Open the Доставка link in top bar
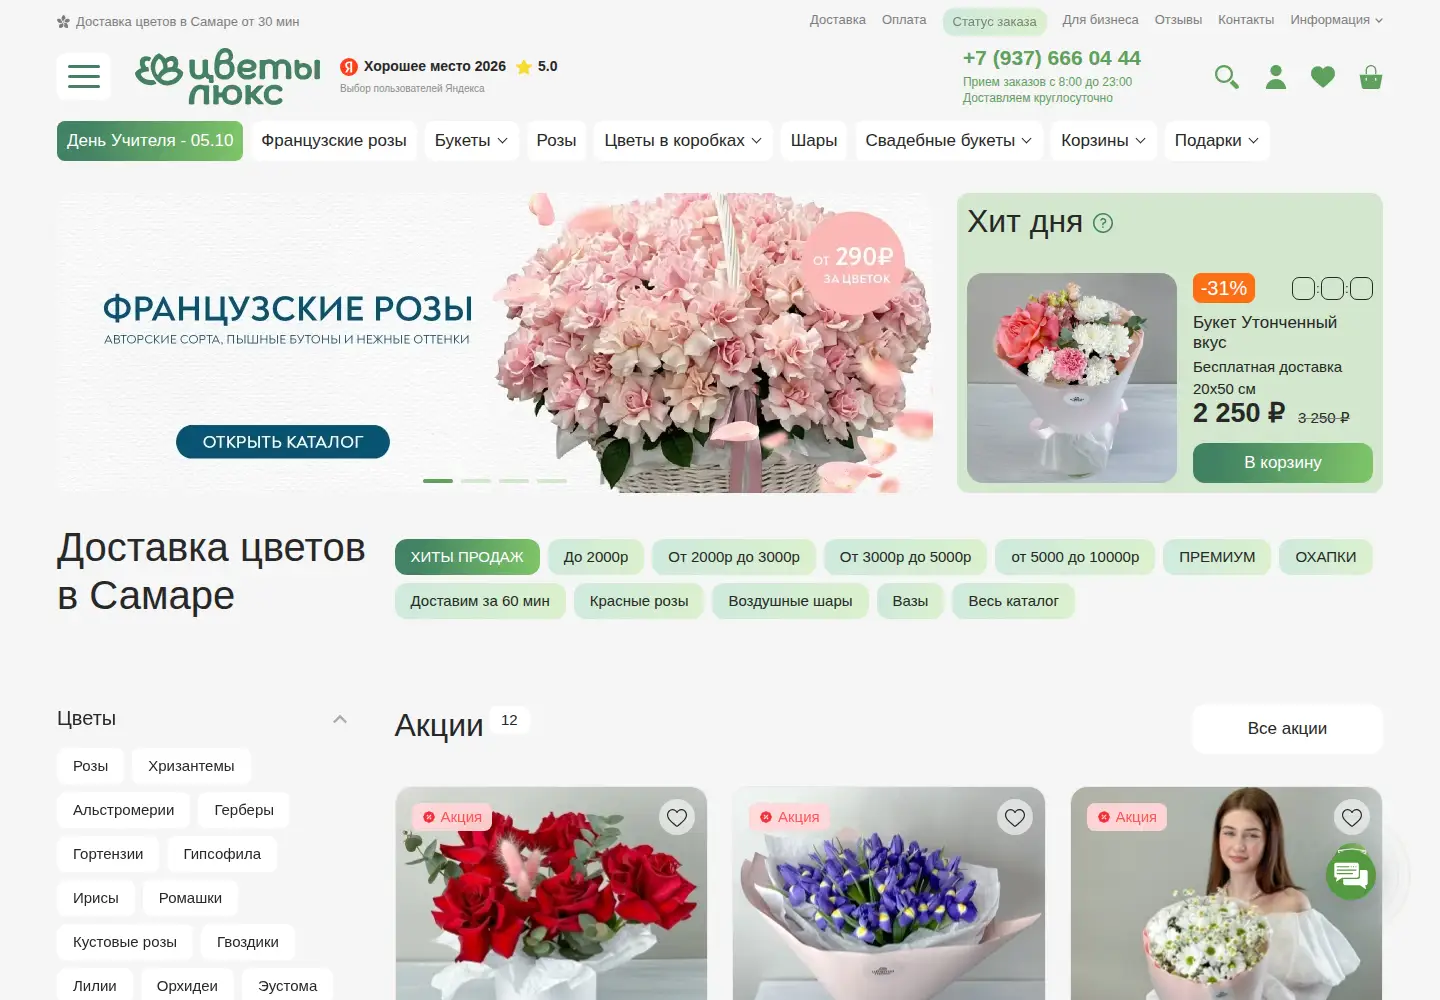Screen dimensions: 1440x1000 coord(838,20)
